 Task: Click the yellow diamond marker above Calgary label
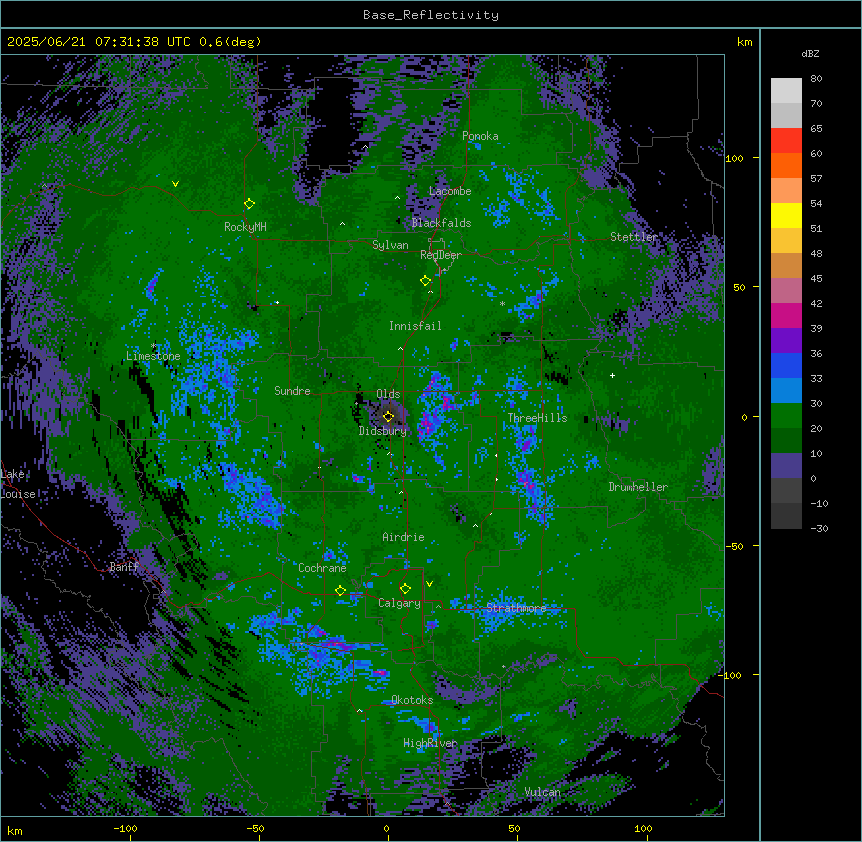[x=405, y=589]
